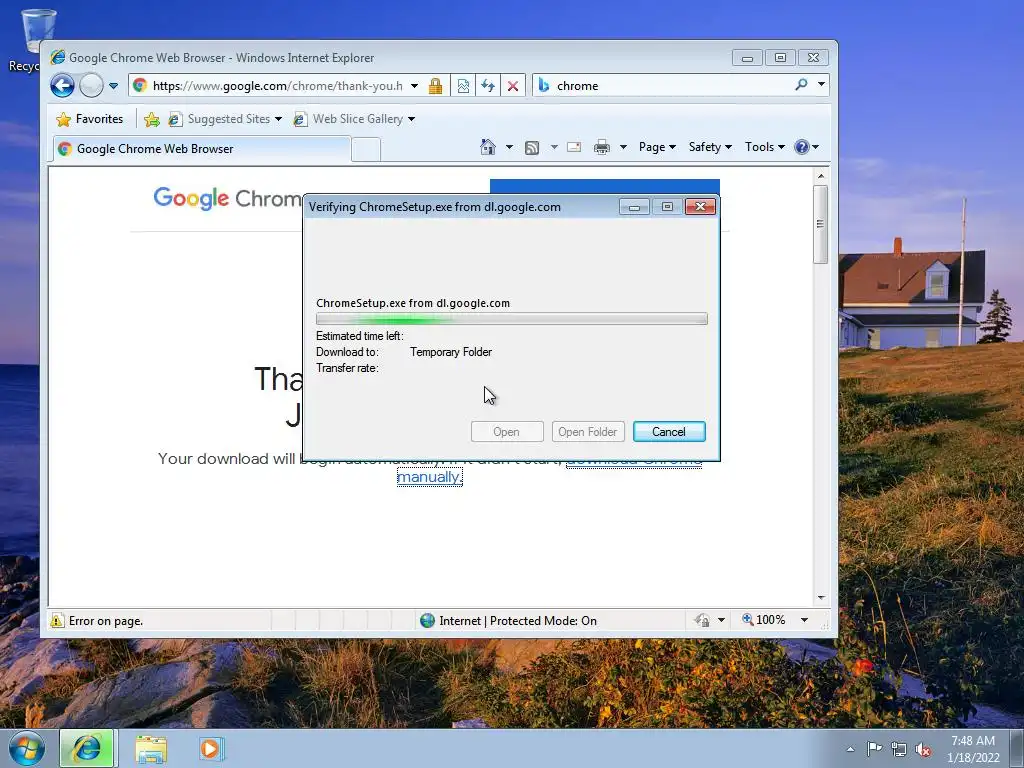
Task: Open a new blank tab
Action: [x=366, y=150]
